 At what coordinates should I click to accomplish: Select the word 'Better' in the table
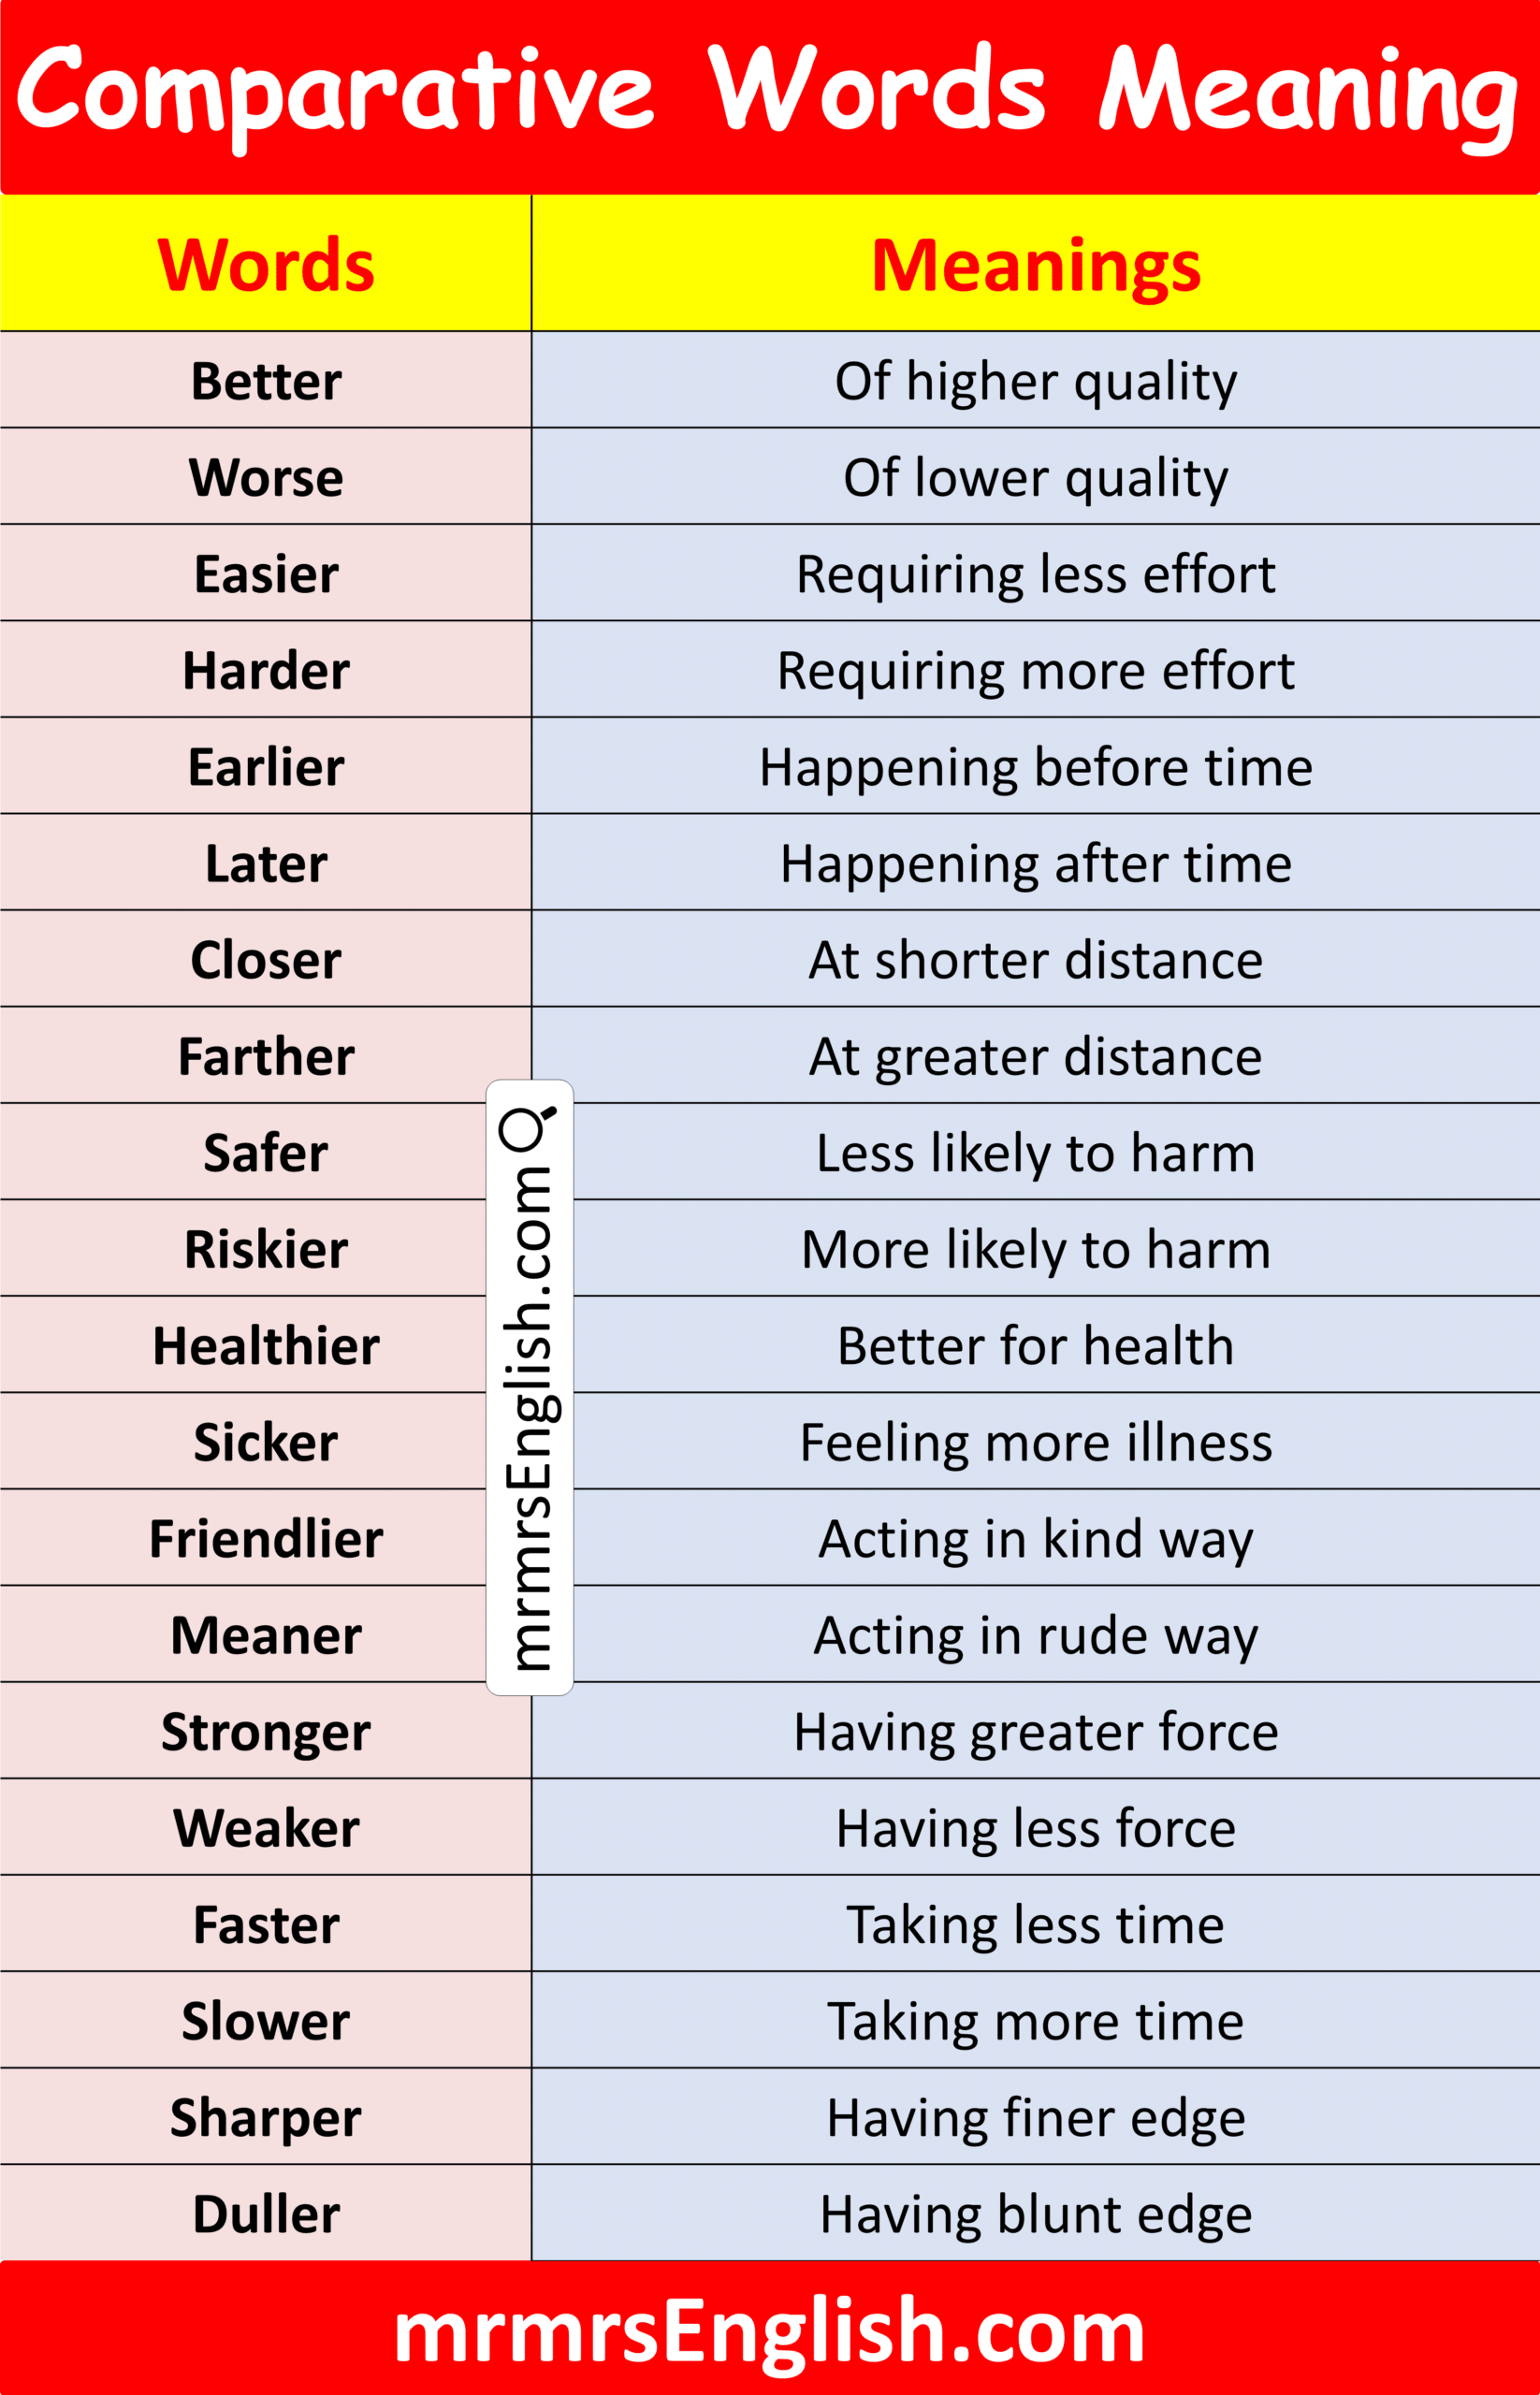tap(266, 381)
